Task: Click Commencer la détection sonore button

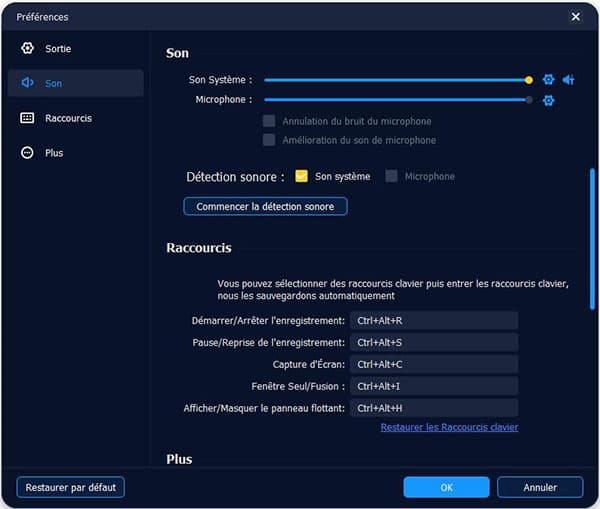Action: (x=265, y=206)
